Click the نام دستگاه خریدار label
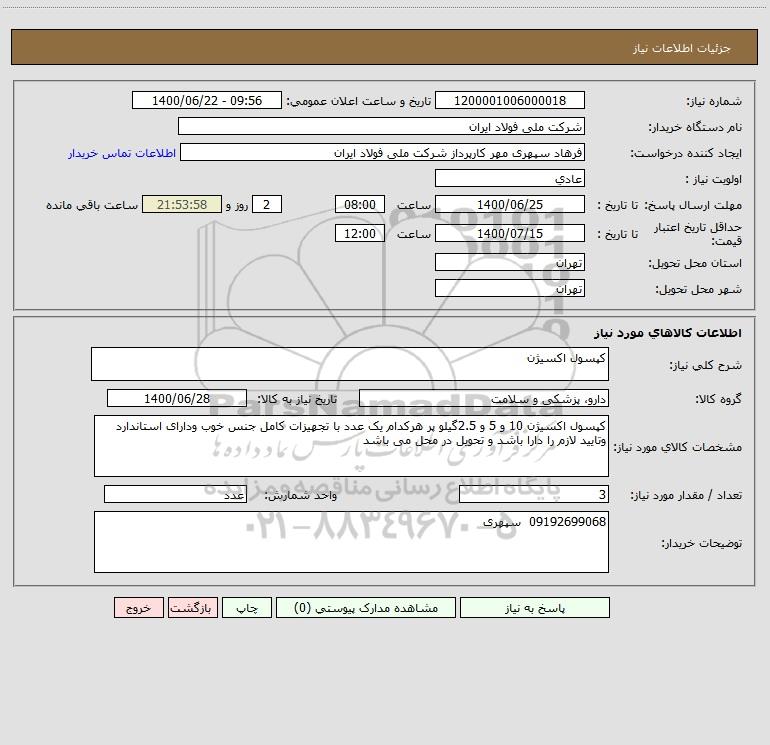The image size is (770, 745). (x=695, y=128)
